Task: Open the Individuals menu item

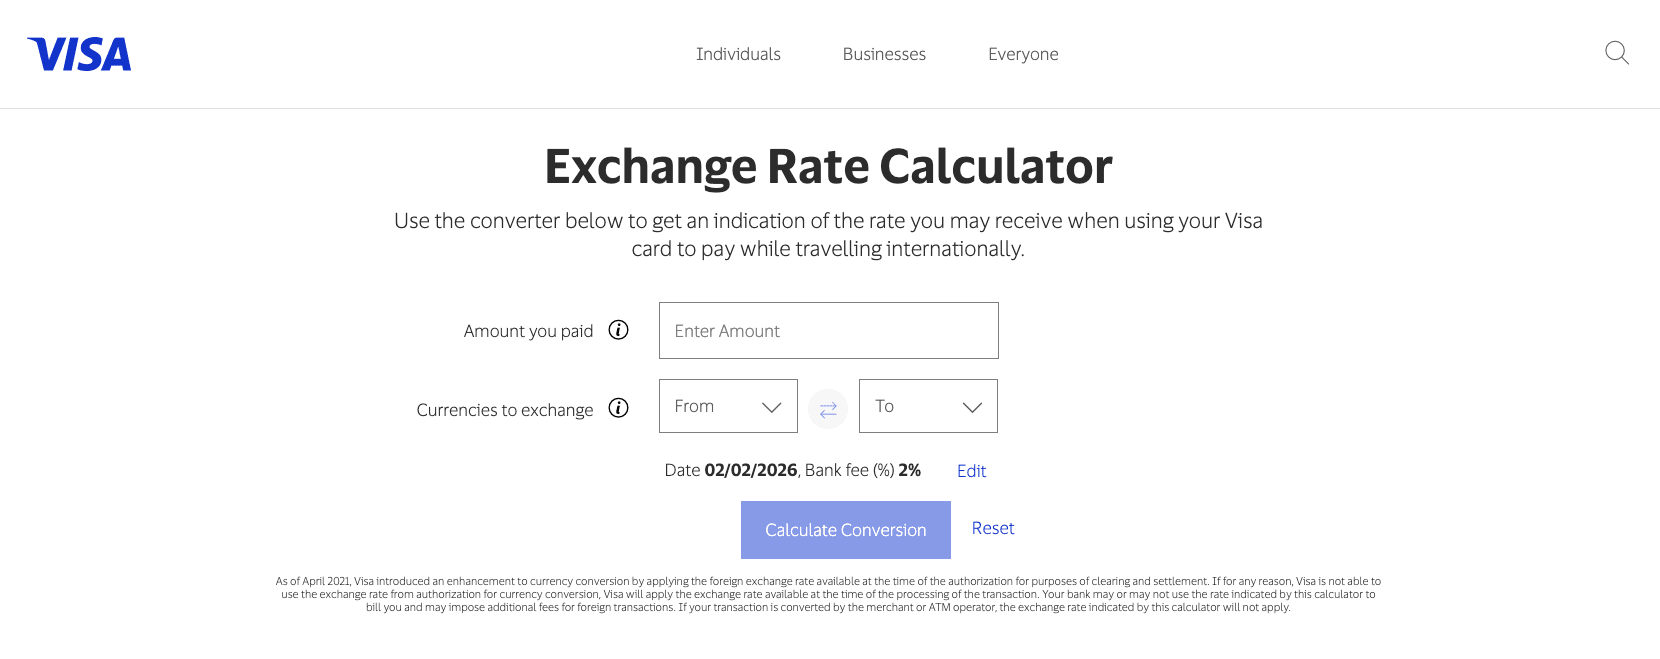Action: click(738, 54)
